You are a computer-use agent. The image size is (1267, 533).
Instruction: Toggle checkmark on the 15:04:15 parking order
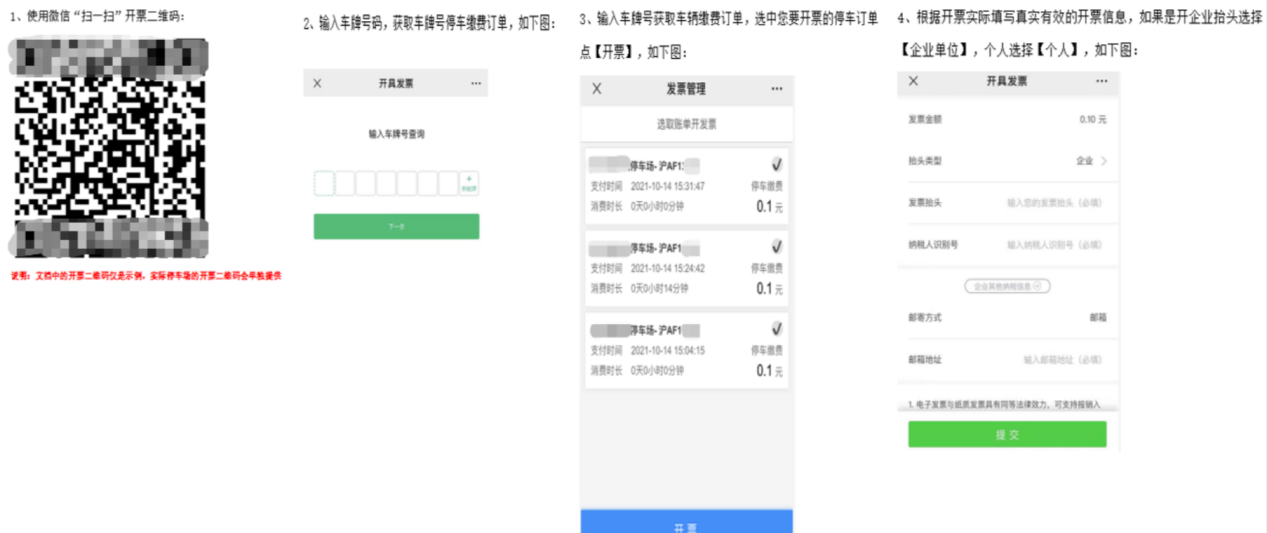777,329
